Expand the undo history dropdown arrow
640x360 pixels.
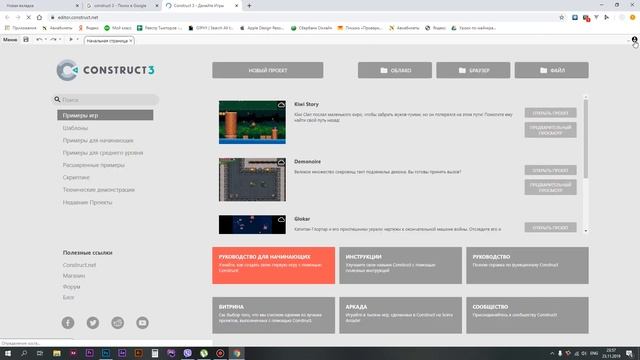coord(45,40)
